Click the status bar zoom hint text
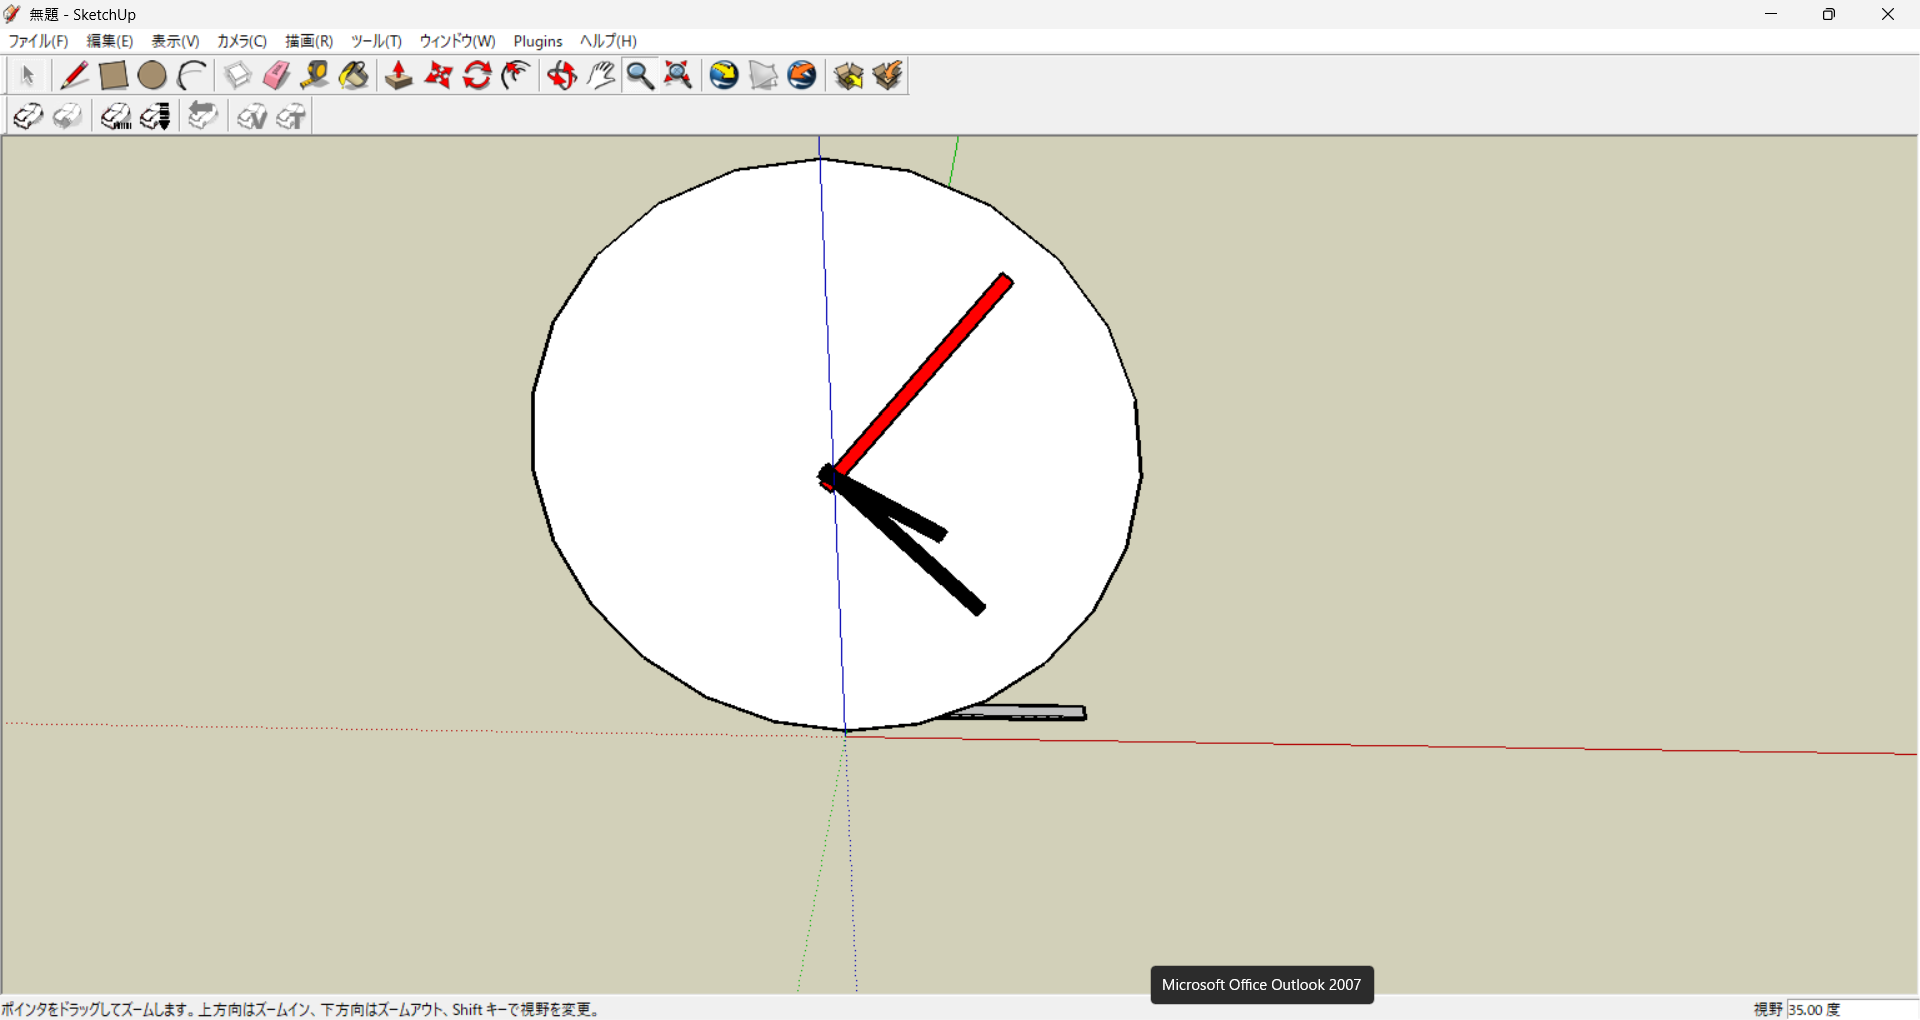This screenshot has width=1920, height=1020. point(301,1009)
